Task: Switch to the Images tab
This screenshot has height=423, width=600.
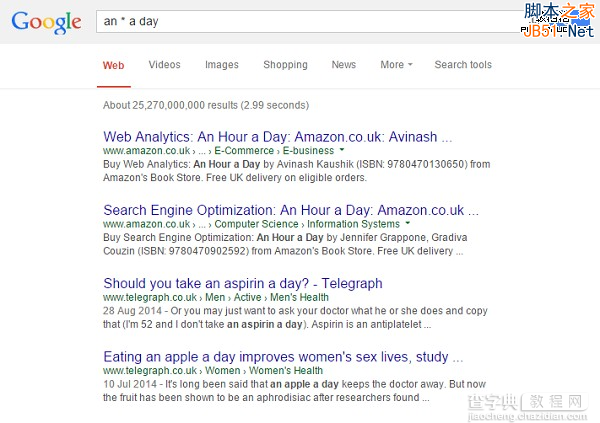Action: point(222,65)
